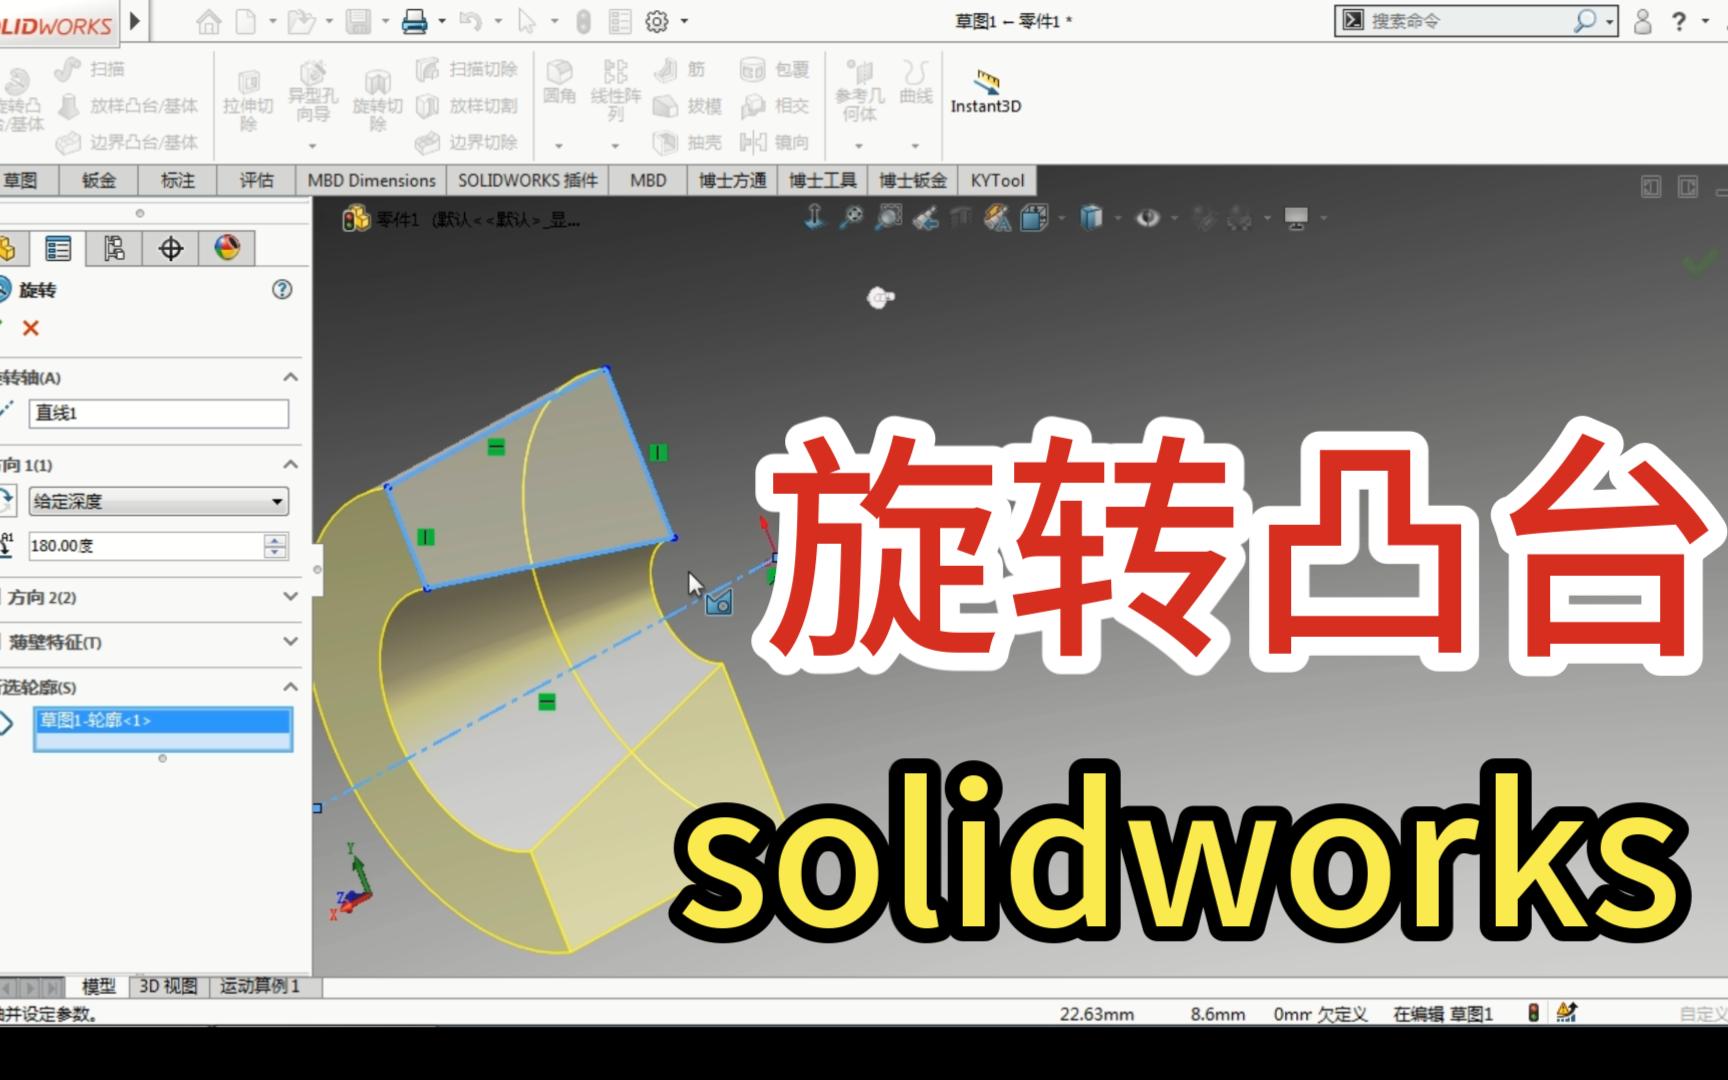1728x1080 pixels.
Task: Cancel the revolve with the red X
Action: point(29,326)
